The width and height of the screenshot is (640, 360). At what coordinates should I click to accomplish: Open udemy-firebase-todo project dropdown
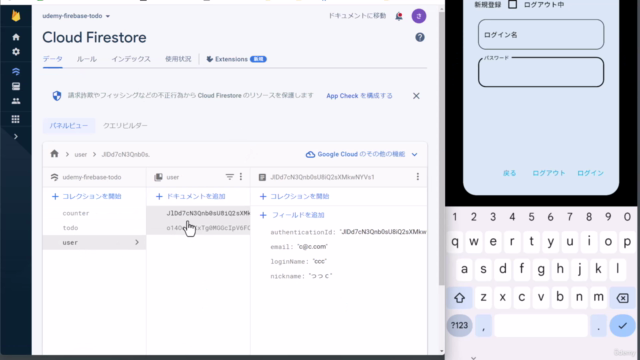(x=76, y=16)
